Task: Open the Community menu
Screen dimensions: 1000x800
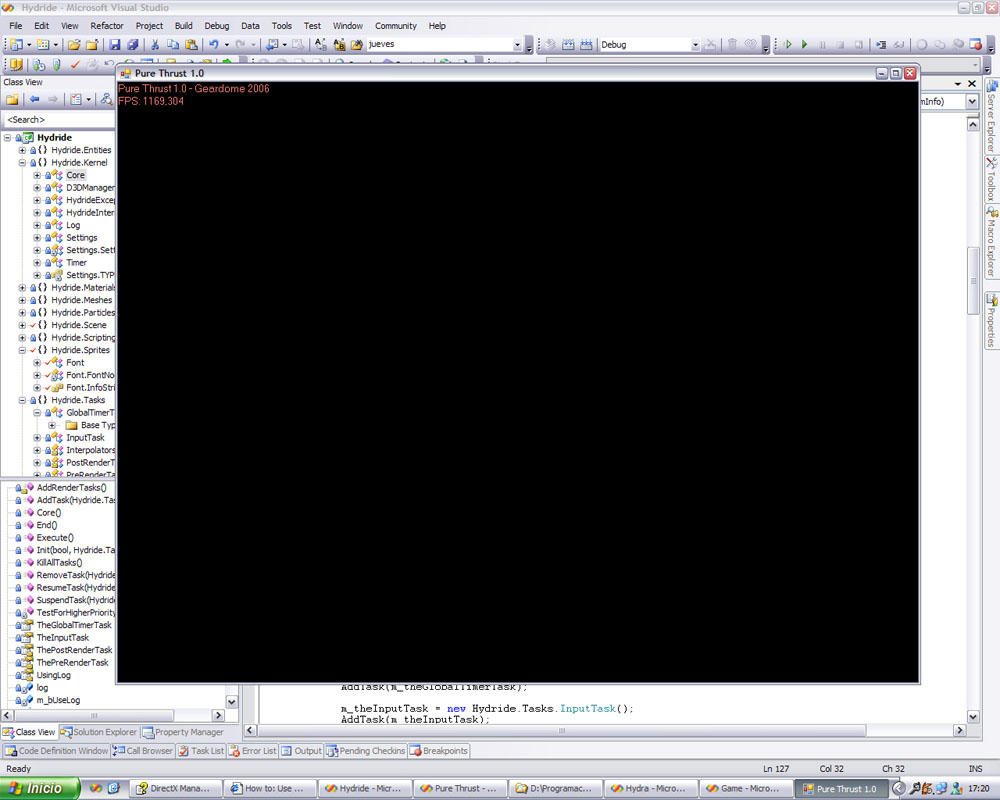Action: [395, 26]
